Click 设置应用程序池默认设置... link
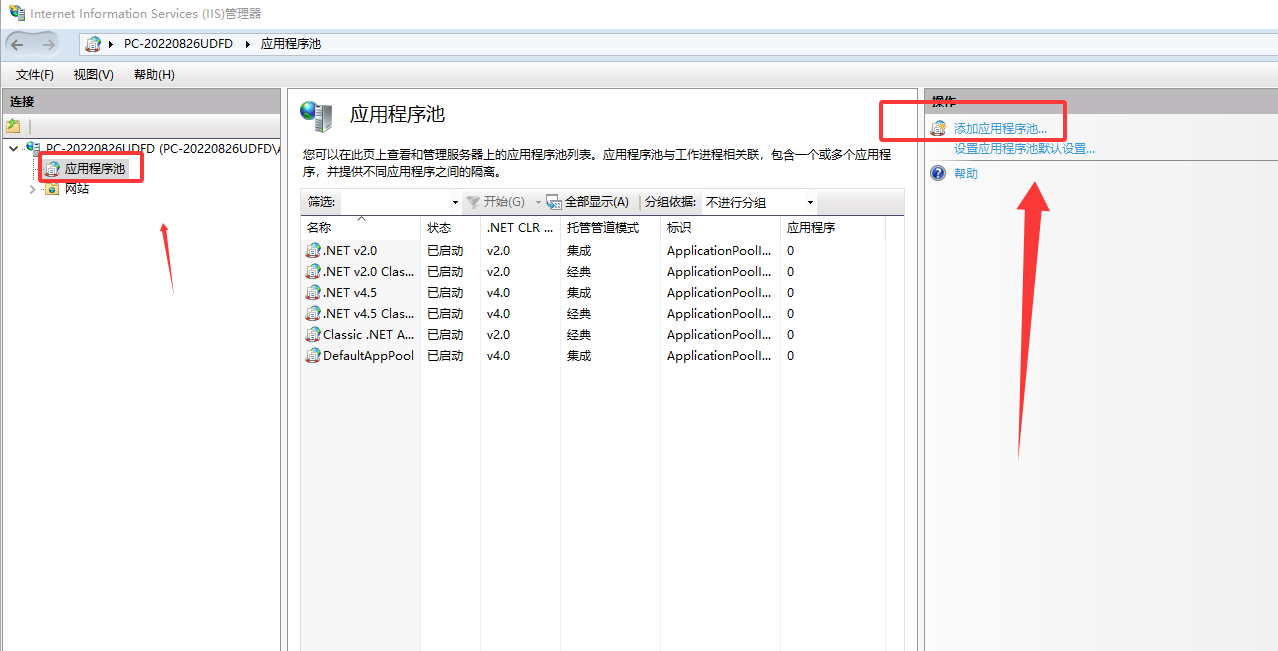Viewport: 1278px width, 651px height. (1024, 149)
